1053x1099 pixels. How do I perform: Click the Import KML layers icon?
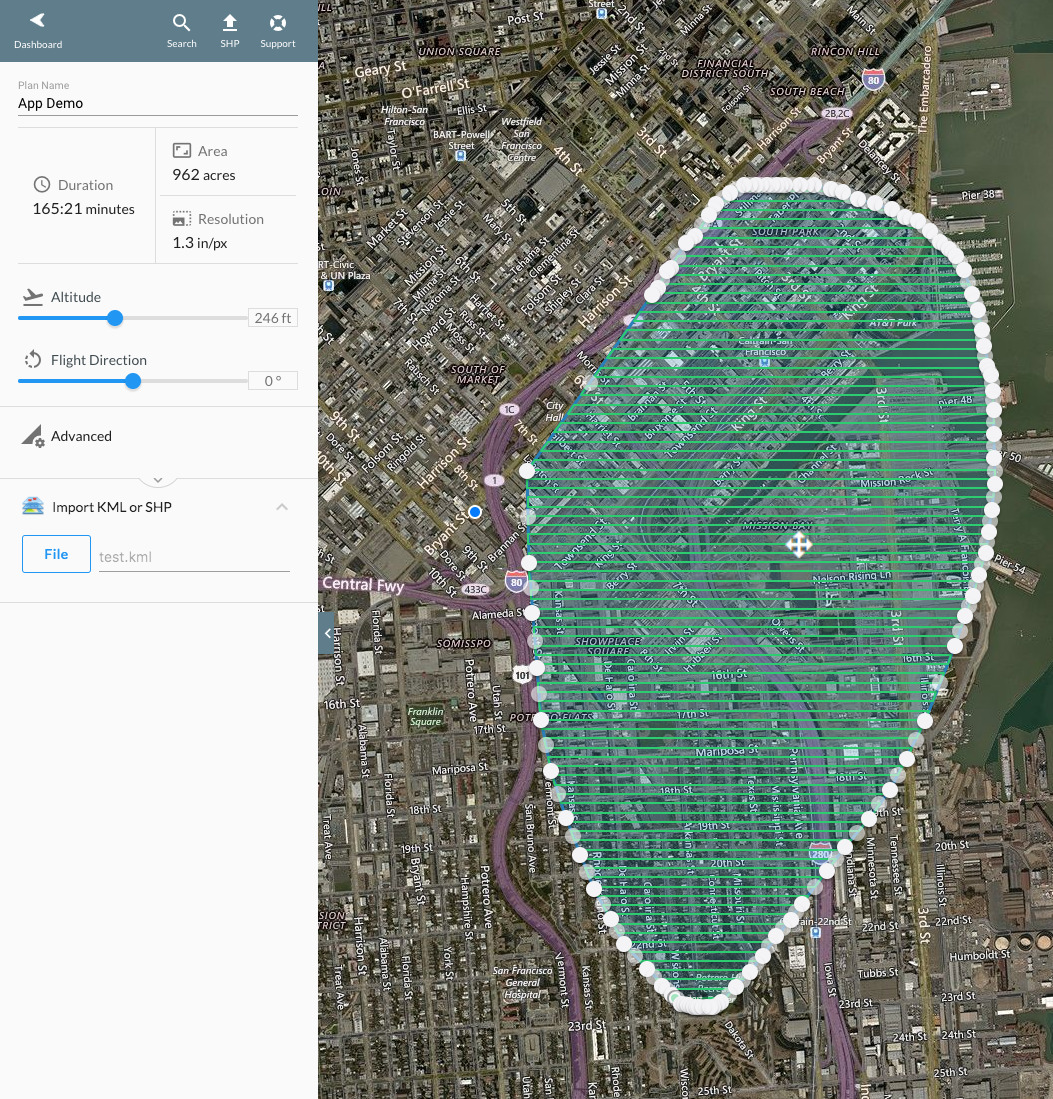32,506
